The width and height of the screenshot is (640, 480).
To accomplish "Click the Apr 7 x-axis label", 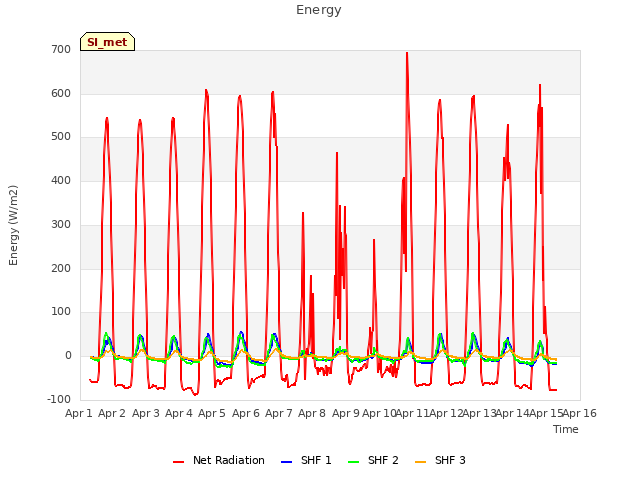I will point(279,413).
